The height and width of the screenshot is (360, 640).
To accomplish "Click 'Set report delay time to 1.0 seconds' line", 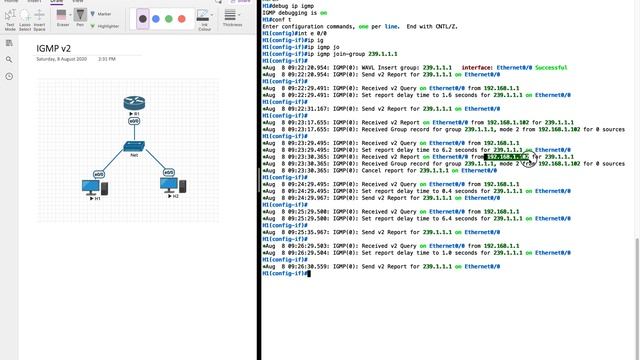I will (x=416, y=253).
